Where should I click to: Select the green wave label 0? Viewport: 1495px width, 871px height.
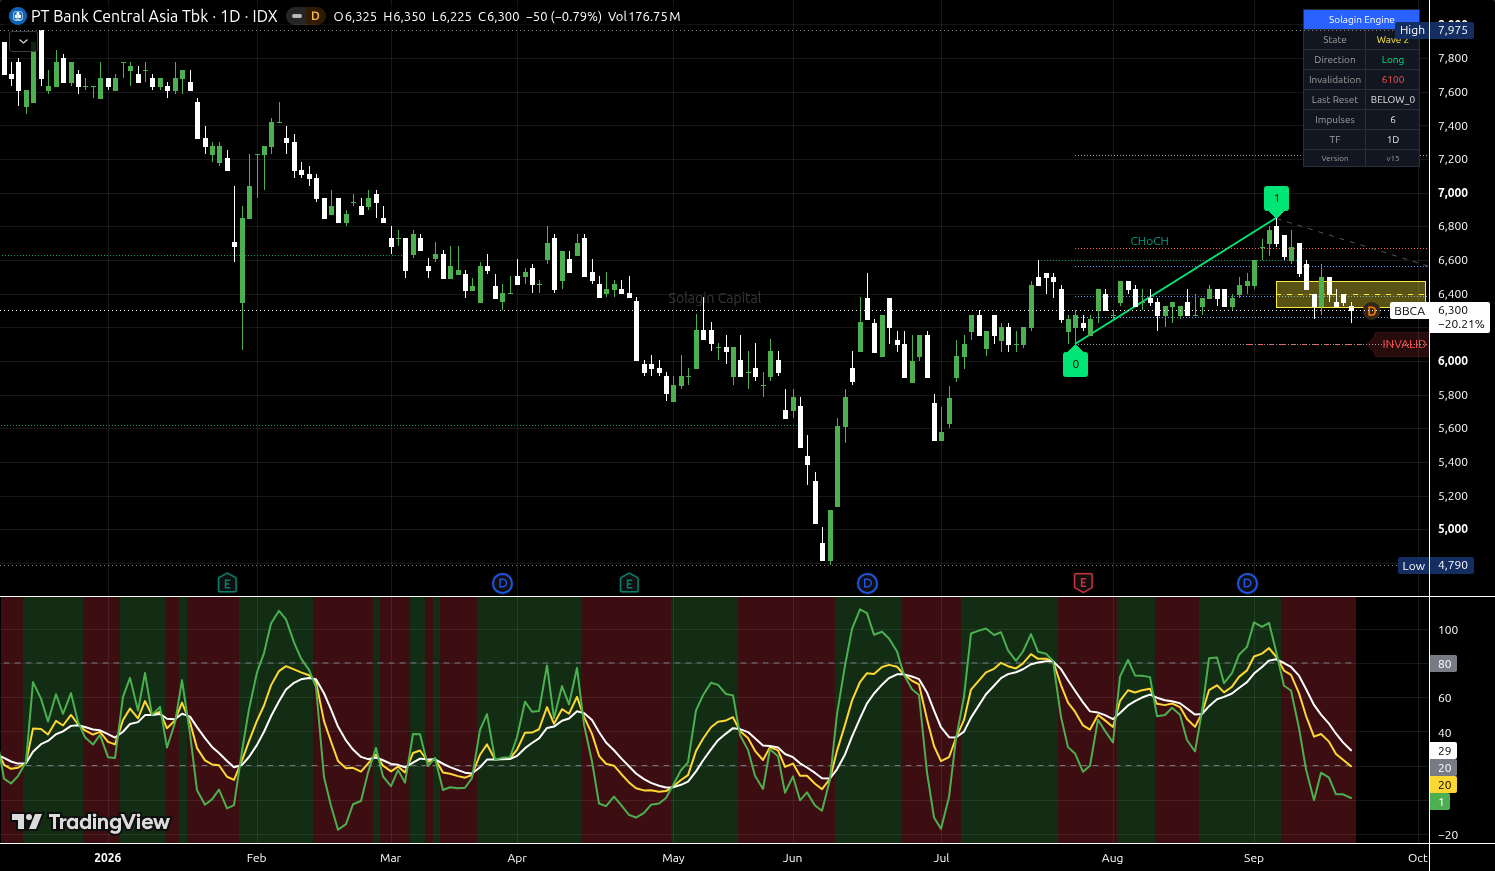(x=1075, y=363)
